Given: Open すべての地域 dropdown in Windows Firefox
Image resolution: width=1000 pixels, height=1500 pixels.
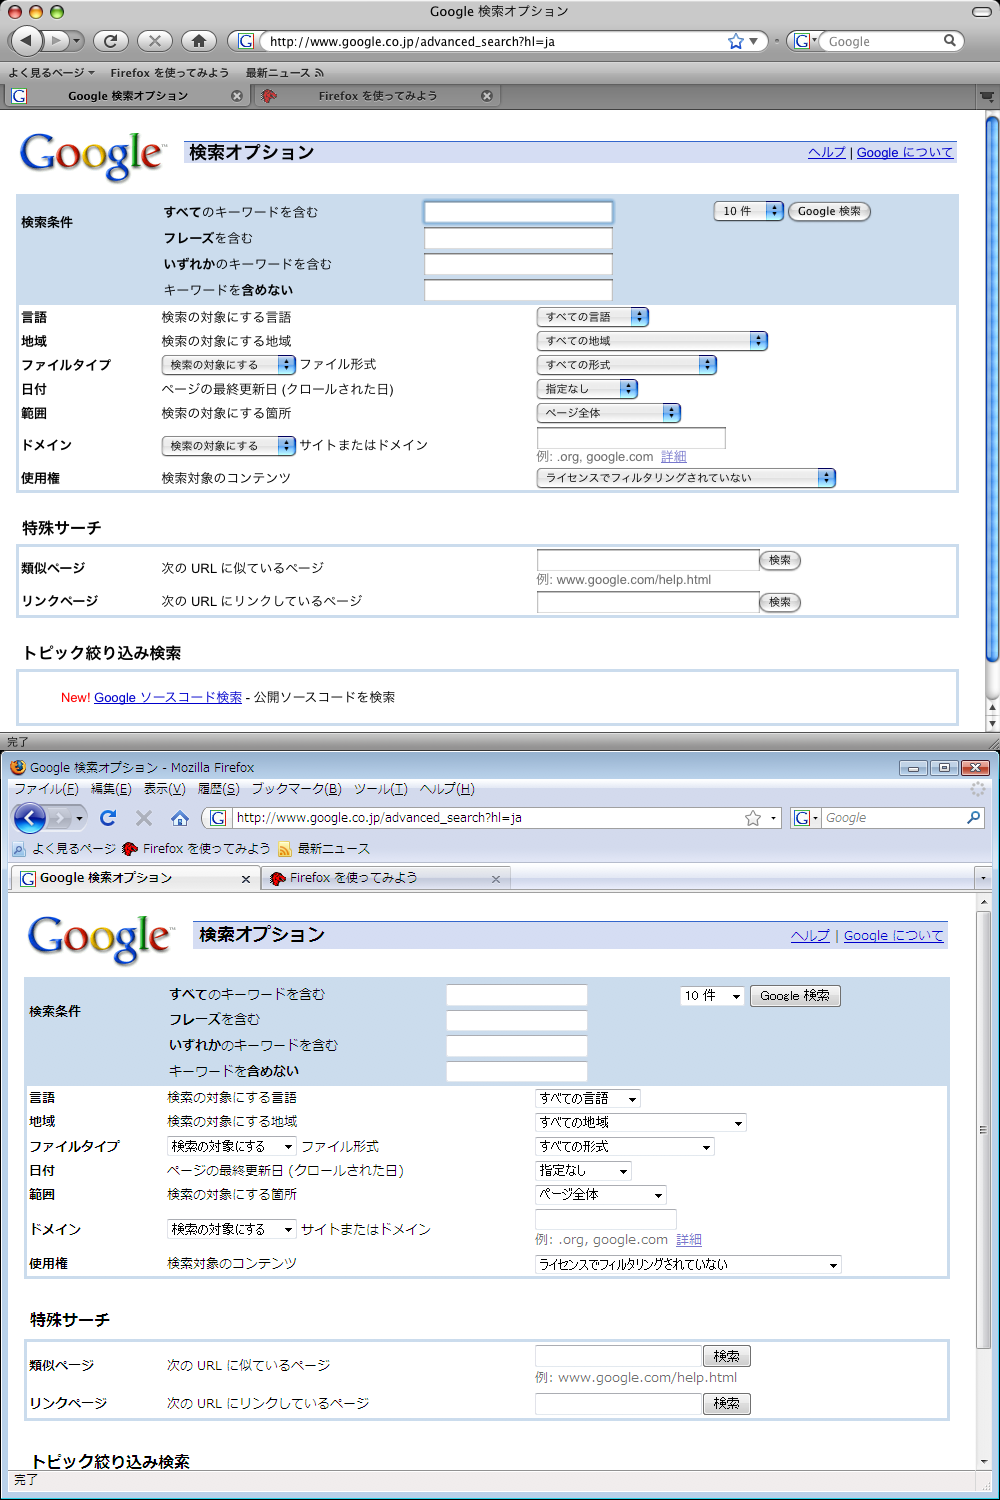Looking at the screenshot, I should click(641, 1122).
